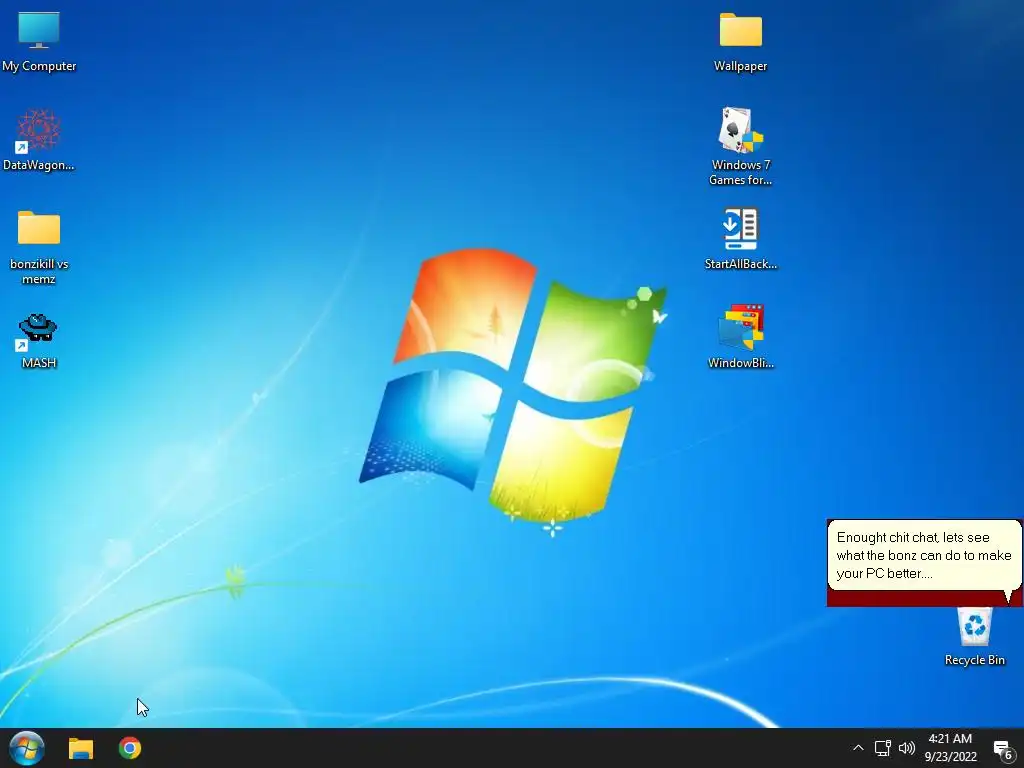Click the MASH shortcut icon
This screenshot has height=768, width=1024.
click(37, 331)
